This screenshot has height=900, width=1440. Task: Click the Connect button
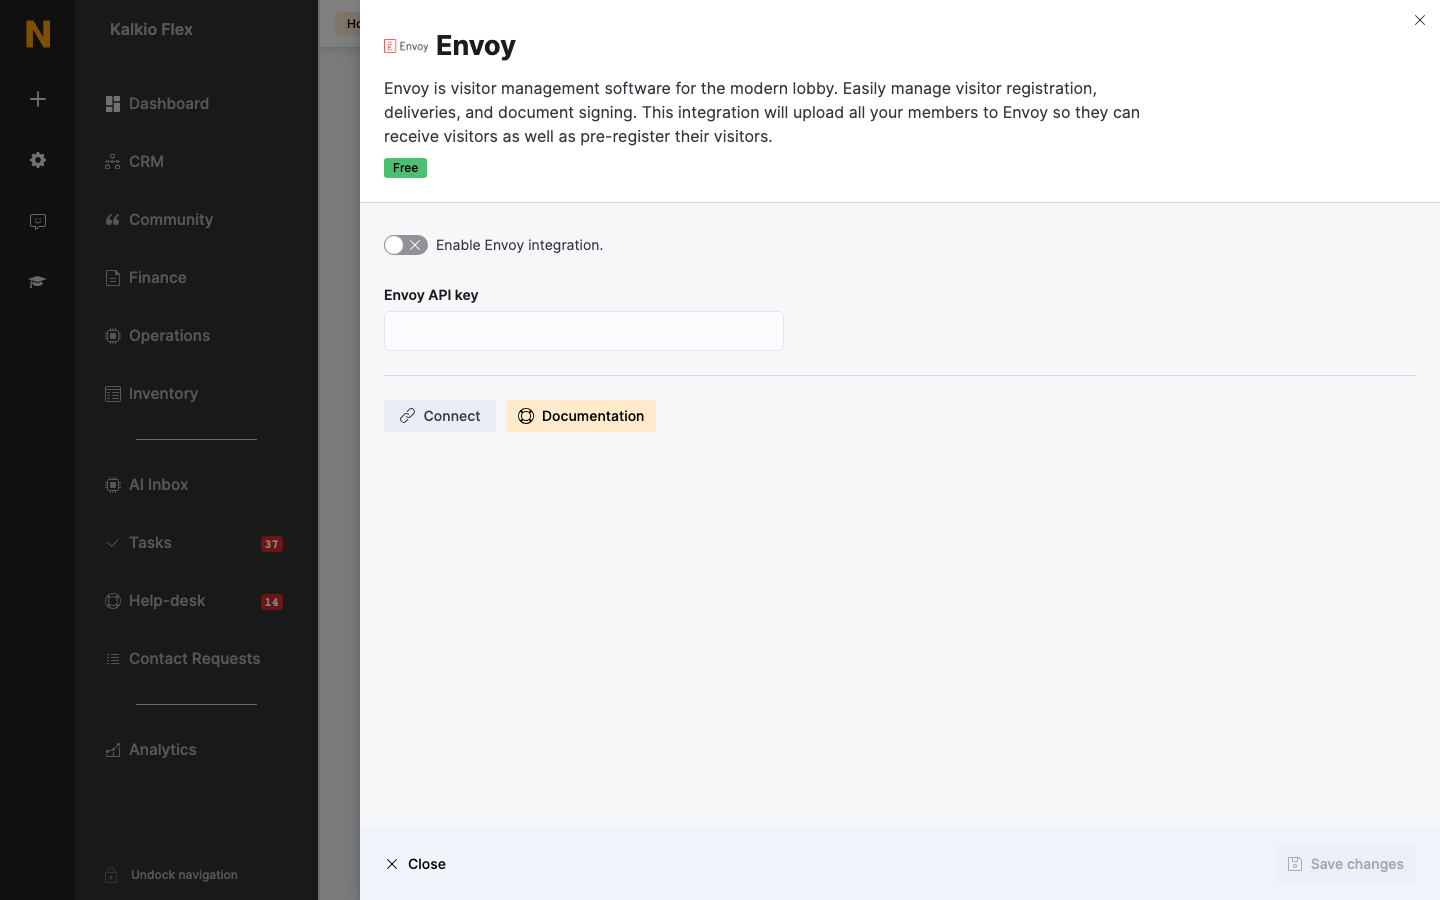(x=440, y=416)
